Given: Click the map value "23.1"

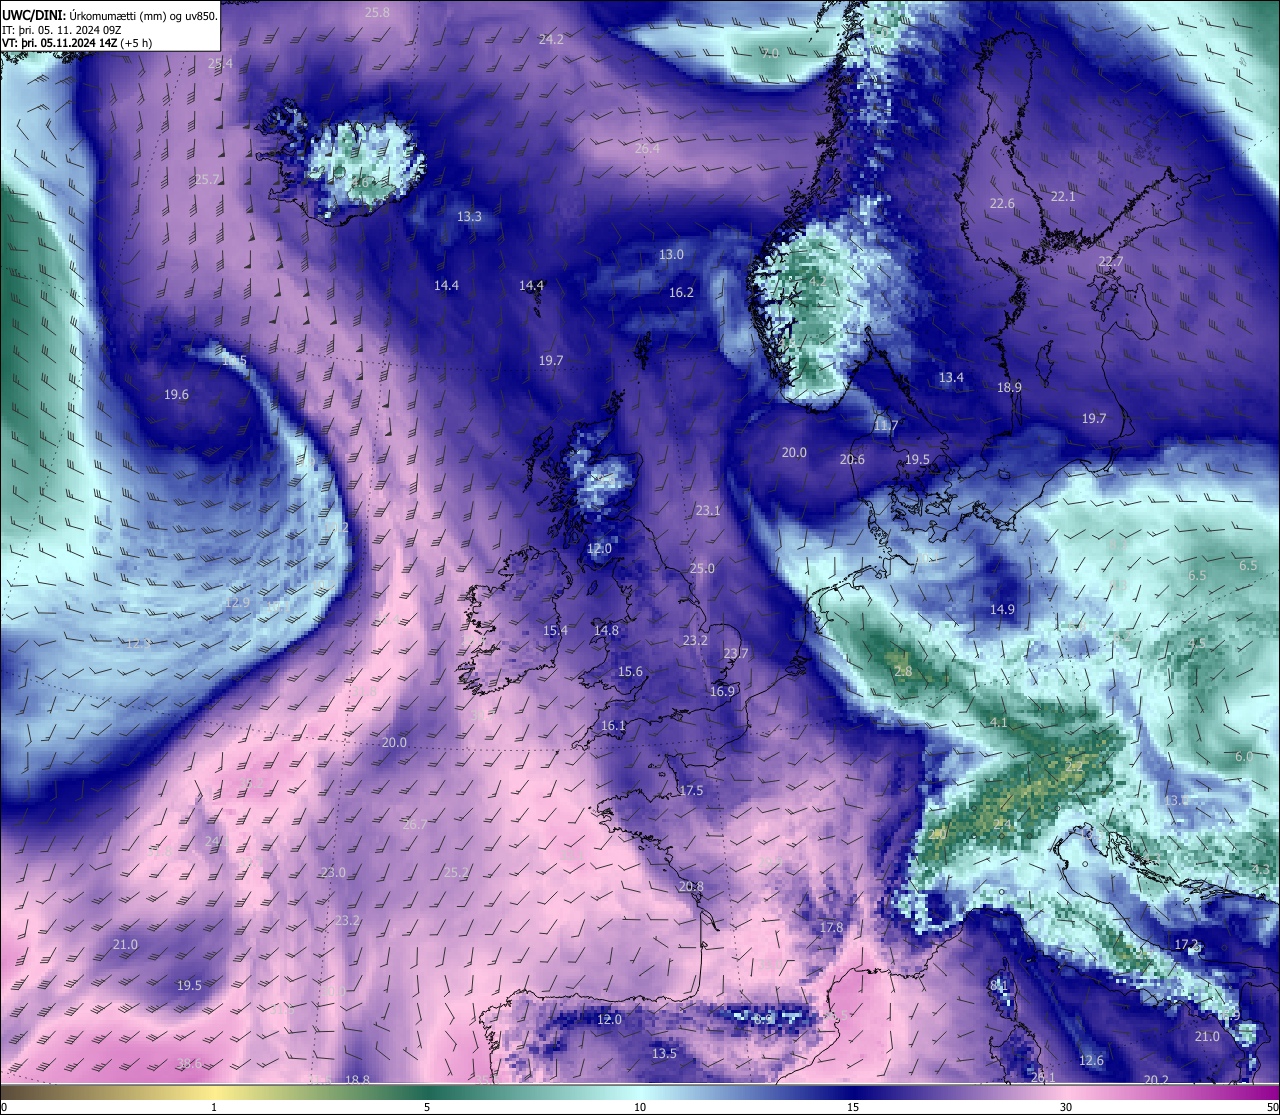Looking at the screenshot, I should coord(708,510).
